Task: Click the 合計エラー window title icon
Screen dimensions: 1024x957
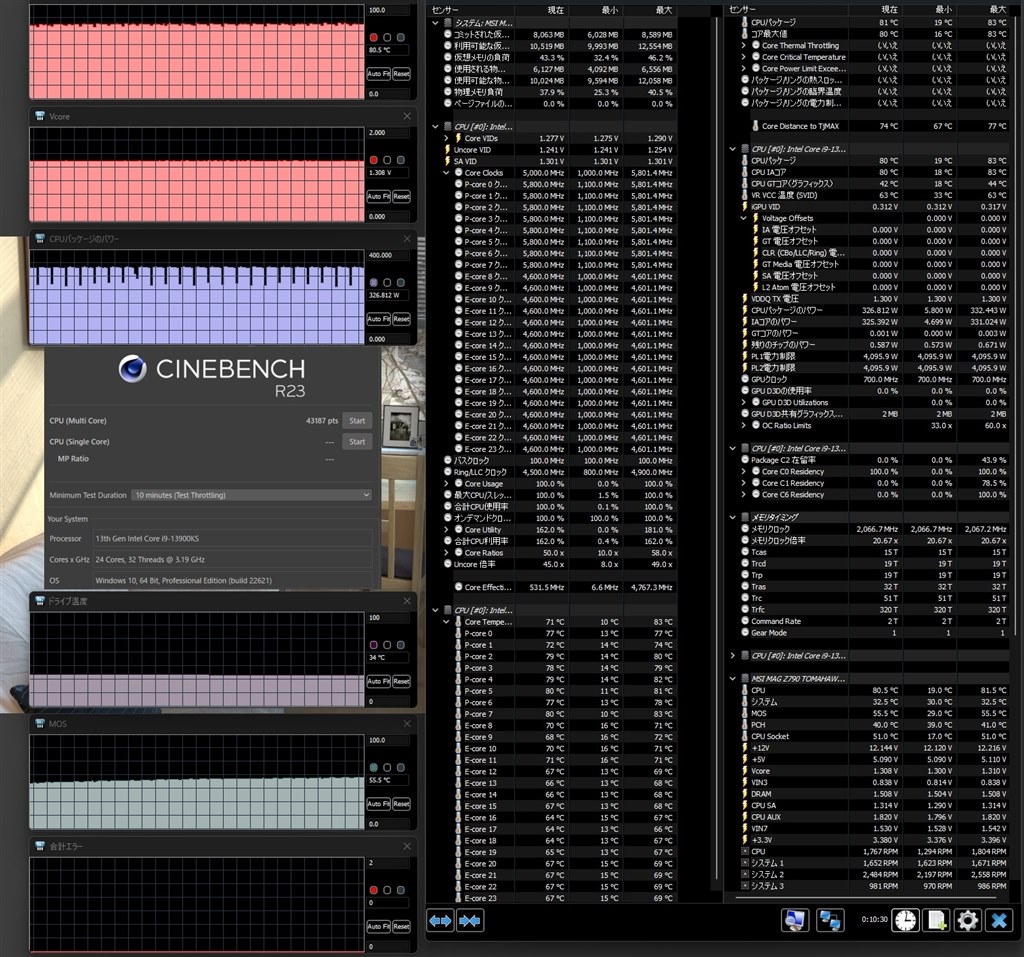Action: click(x=40, y=846)
